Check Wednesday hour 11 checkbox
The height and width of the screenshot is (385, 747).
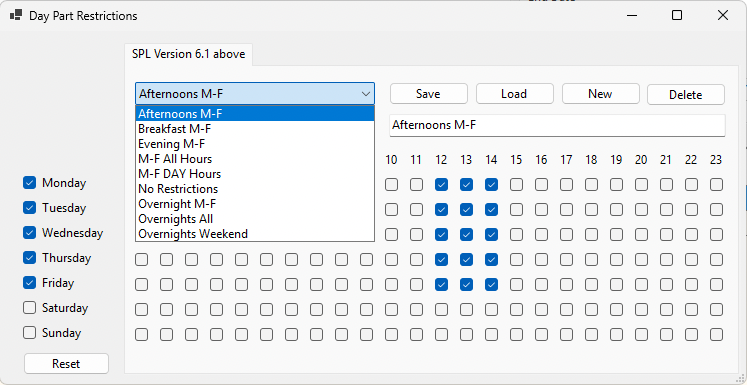tap(416, 234)
